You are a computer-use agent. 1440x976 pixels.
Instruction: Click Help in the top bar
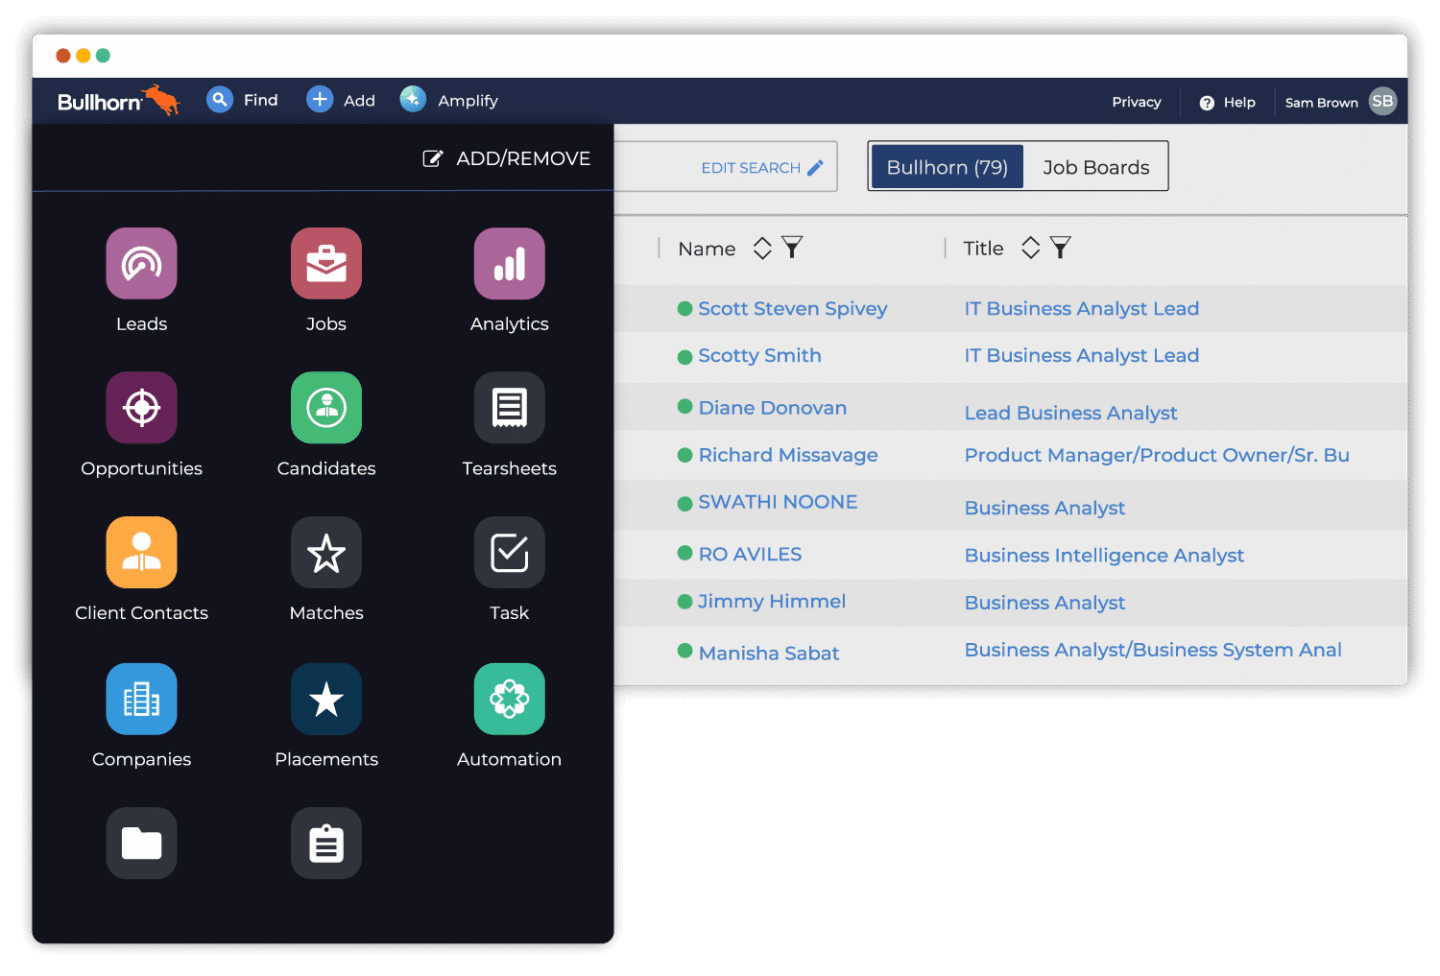tap(1228, 102)
